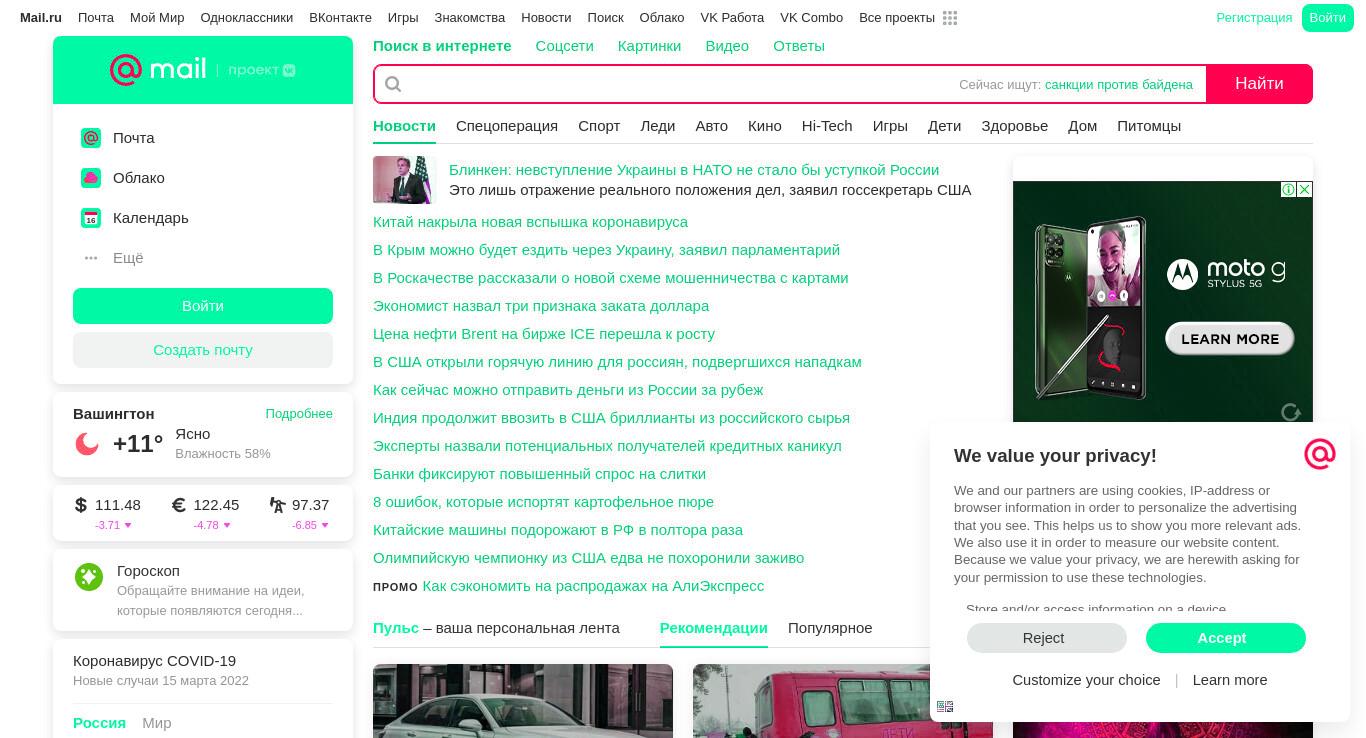1366x738 pixels.
Task: Click the Календарь calendar icon in sidebar
Action: pyautogui.click(x=91, y=218)
